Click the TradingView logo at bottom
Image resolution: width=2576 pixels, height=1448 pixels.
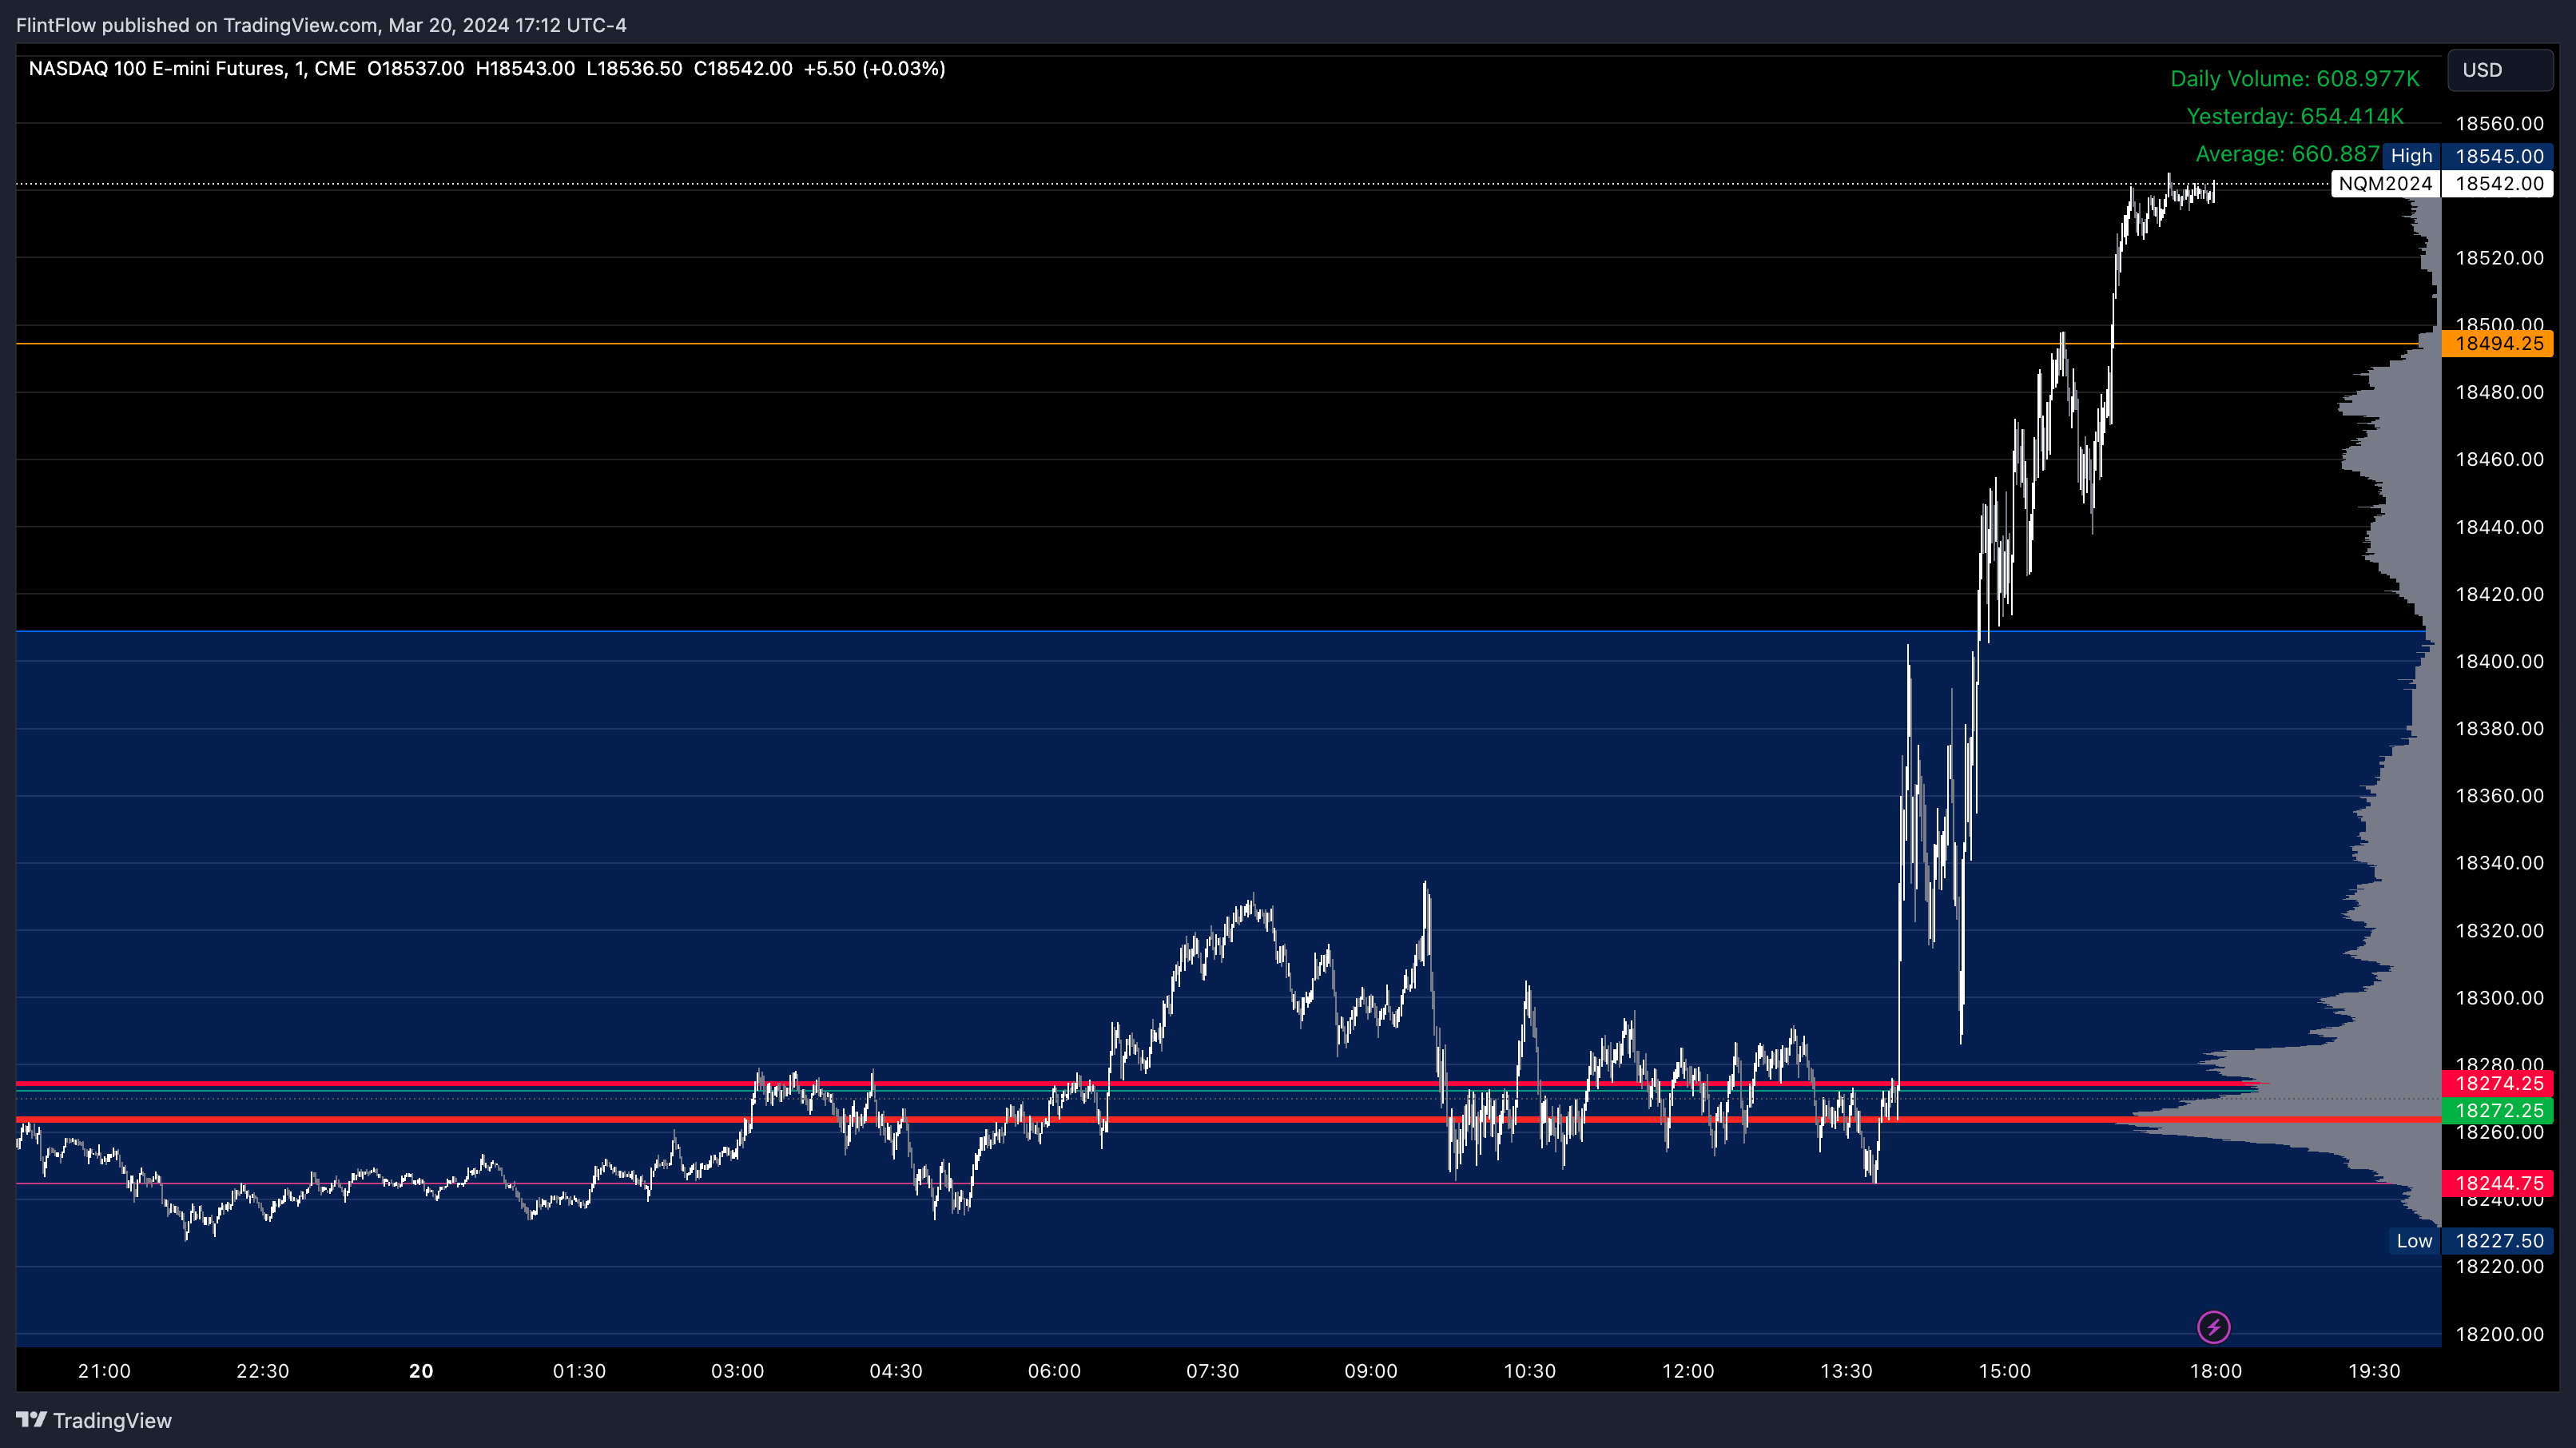pyautogui.click(x=94, y=1420)
